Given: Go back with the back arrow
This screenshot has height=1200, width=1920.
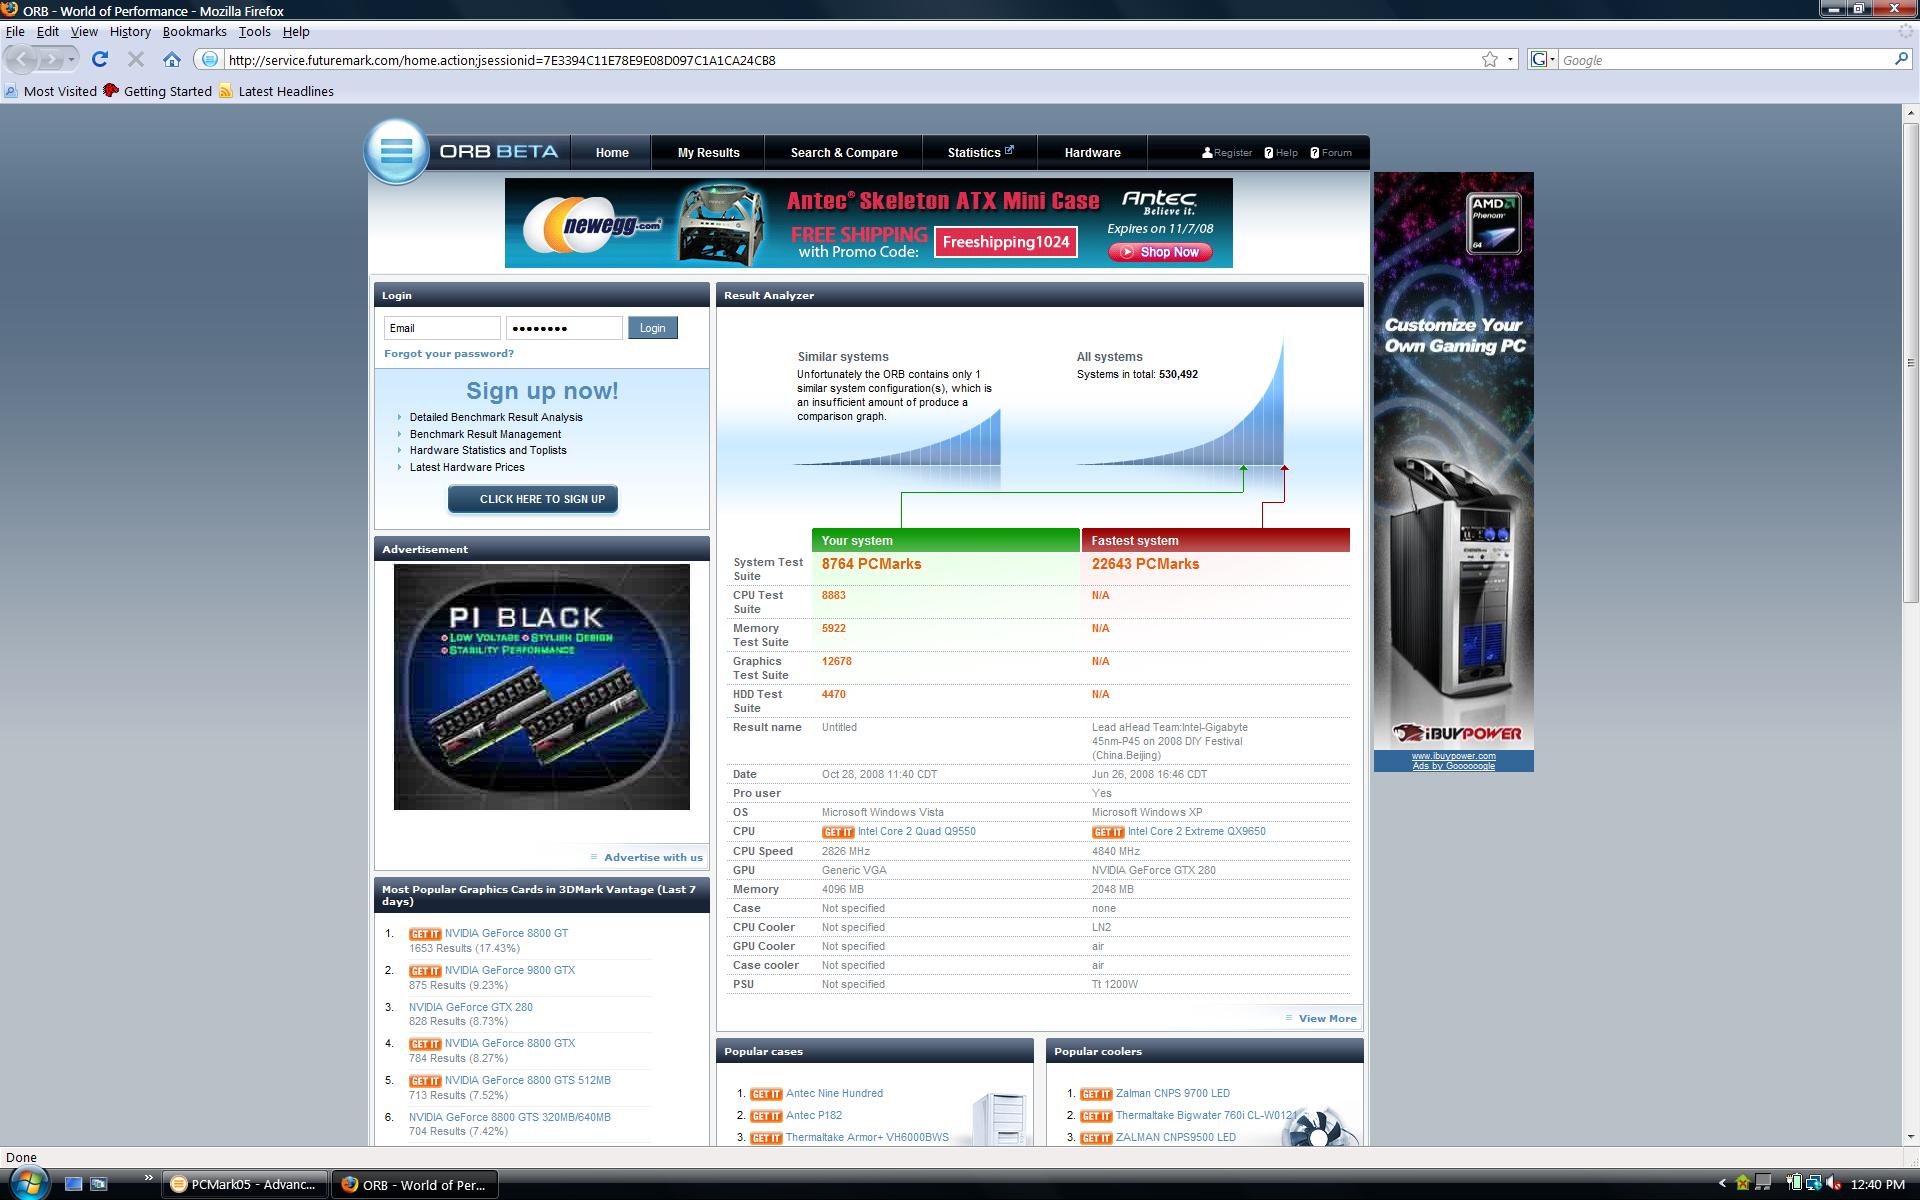Looking at the screenshot, I should click(22, 60).
